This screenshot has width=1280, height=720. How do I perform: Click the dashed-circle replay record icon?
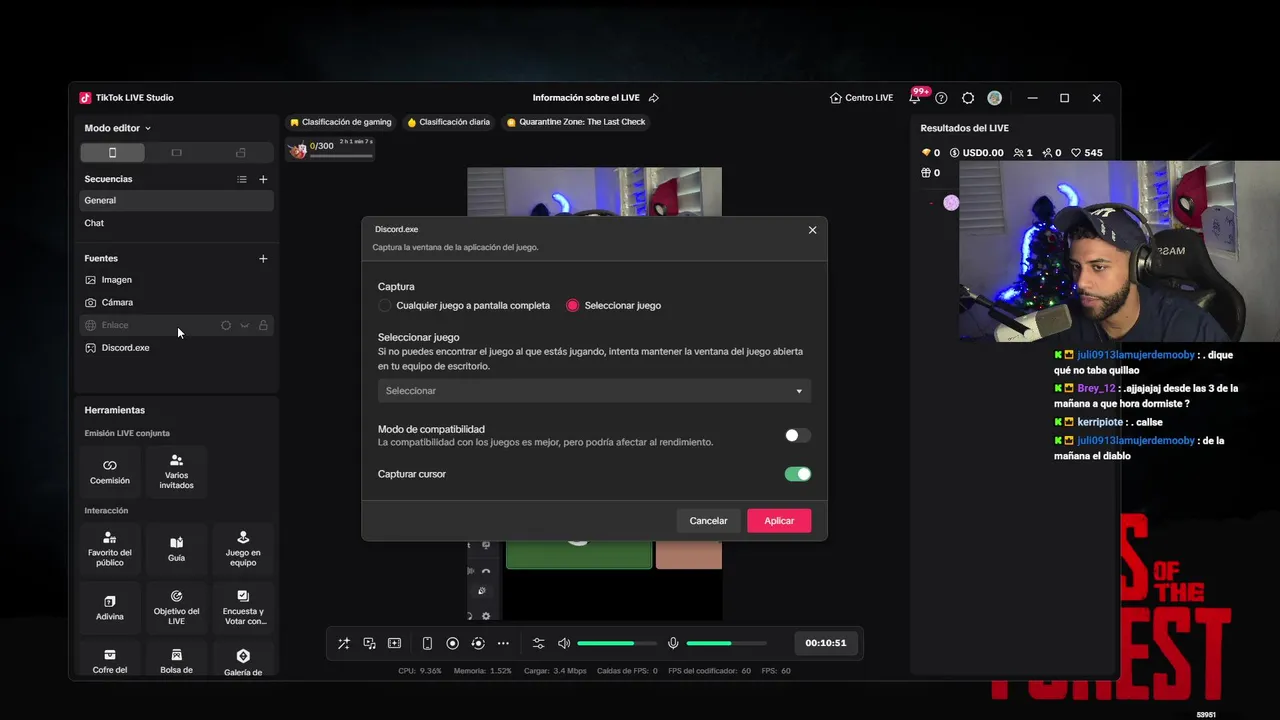[478, 643]
